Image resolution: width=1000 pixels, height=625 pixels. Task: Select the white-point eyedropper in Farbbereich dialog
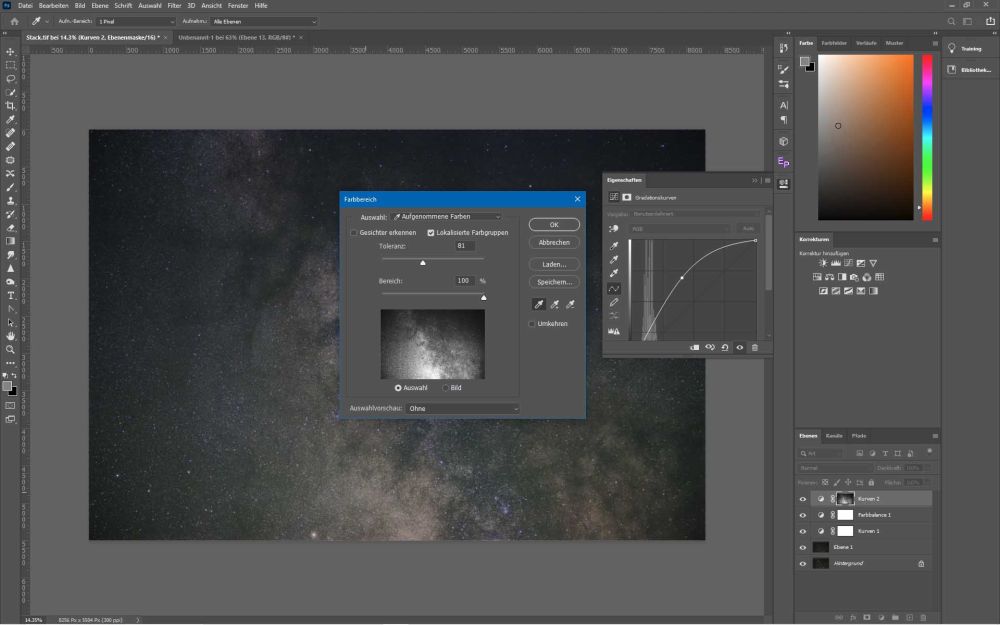(x=540, y=305)
